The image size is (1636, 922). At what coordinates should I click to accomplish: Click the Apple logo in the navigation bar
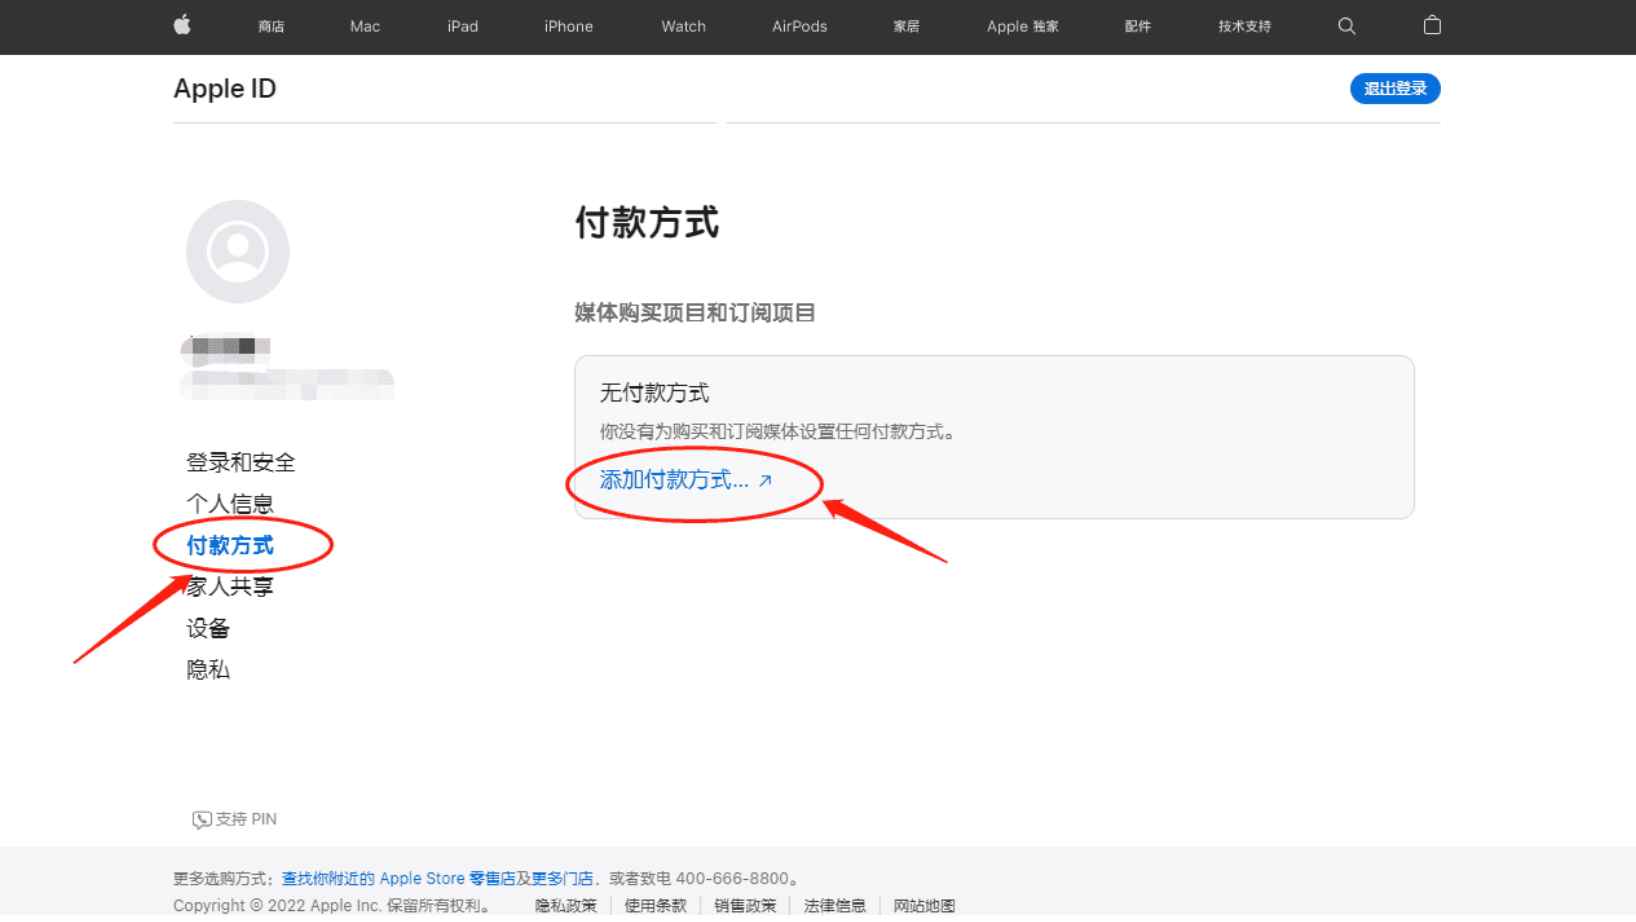click(182, 26)
